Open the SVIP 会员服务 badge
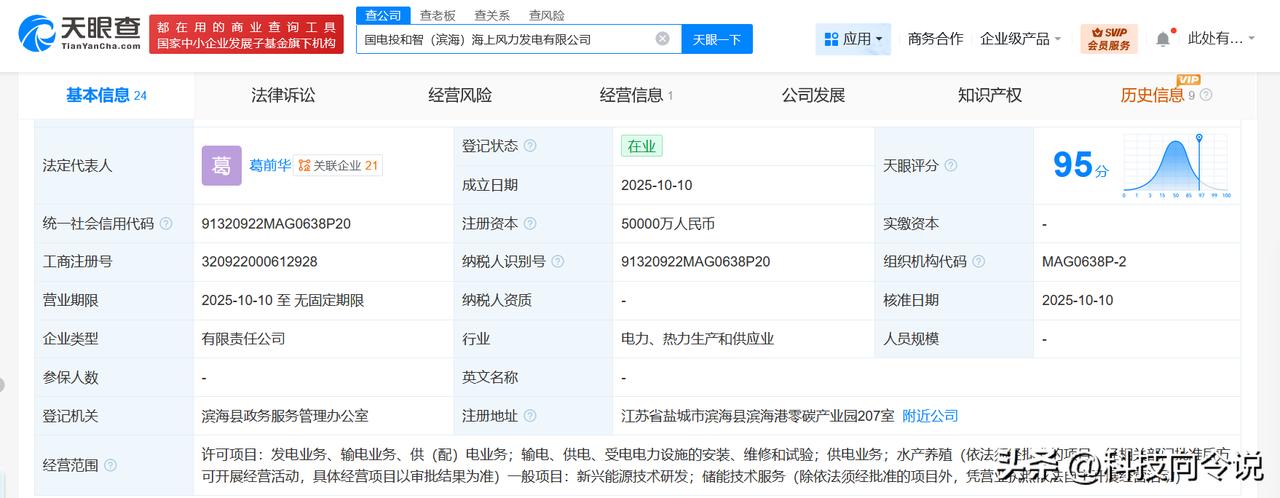 (x=1109, y=39)
